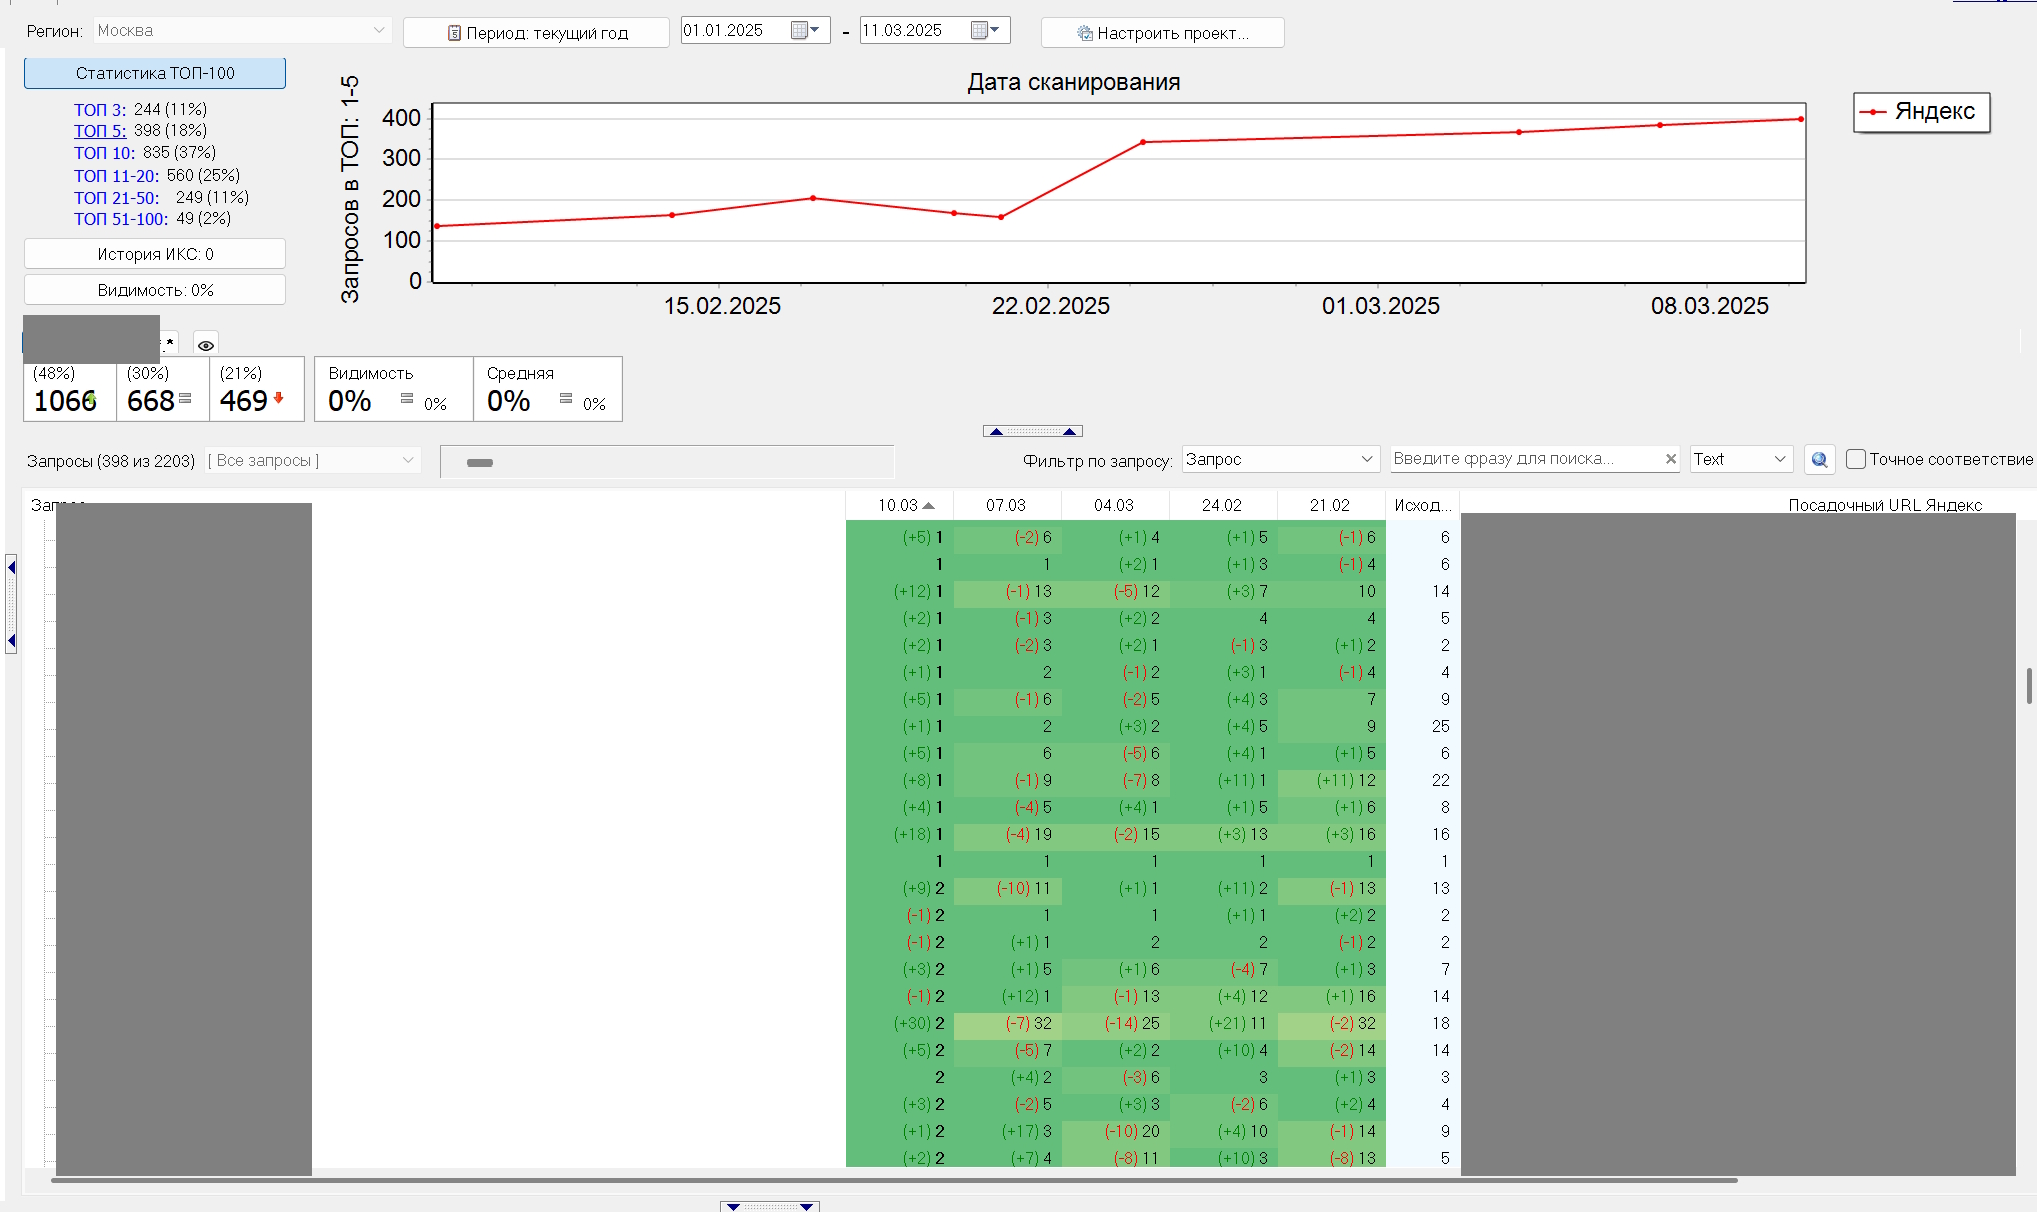
Task: Open the end date calendar picker icon
Action: 985,30
